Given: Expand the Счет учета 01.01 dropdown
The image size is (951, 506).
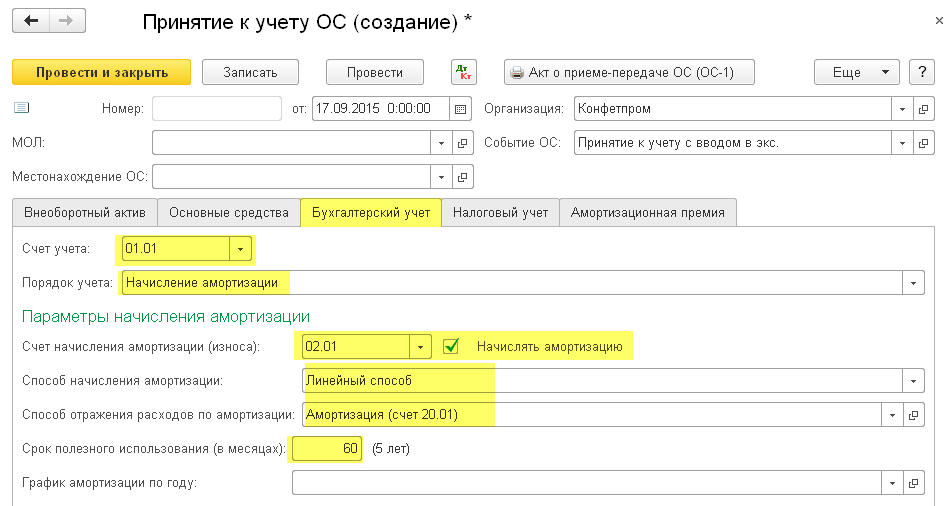Looking at the screenshot, I should (x=241, y=248).
